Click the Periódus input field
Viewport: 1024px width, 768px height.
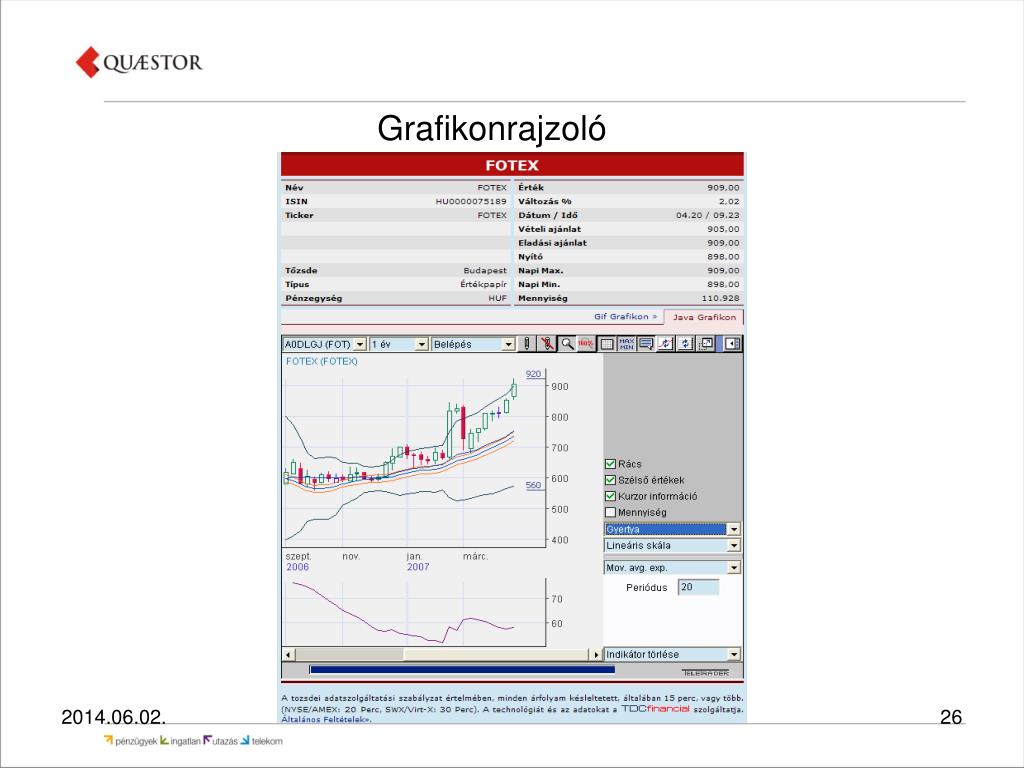tap(698, 587)
